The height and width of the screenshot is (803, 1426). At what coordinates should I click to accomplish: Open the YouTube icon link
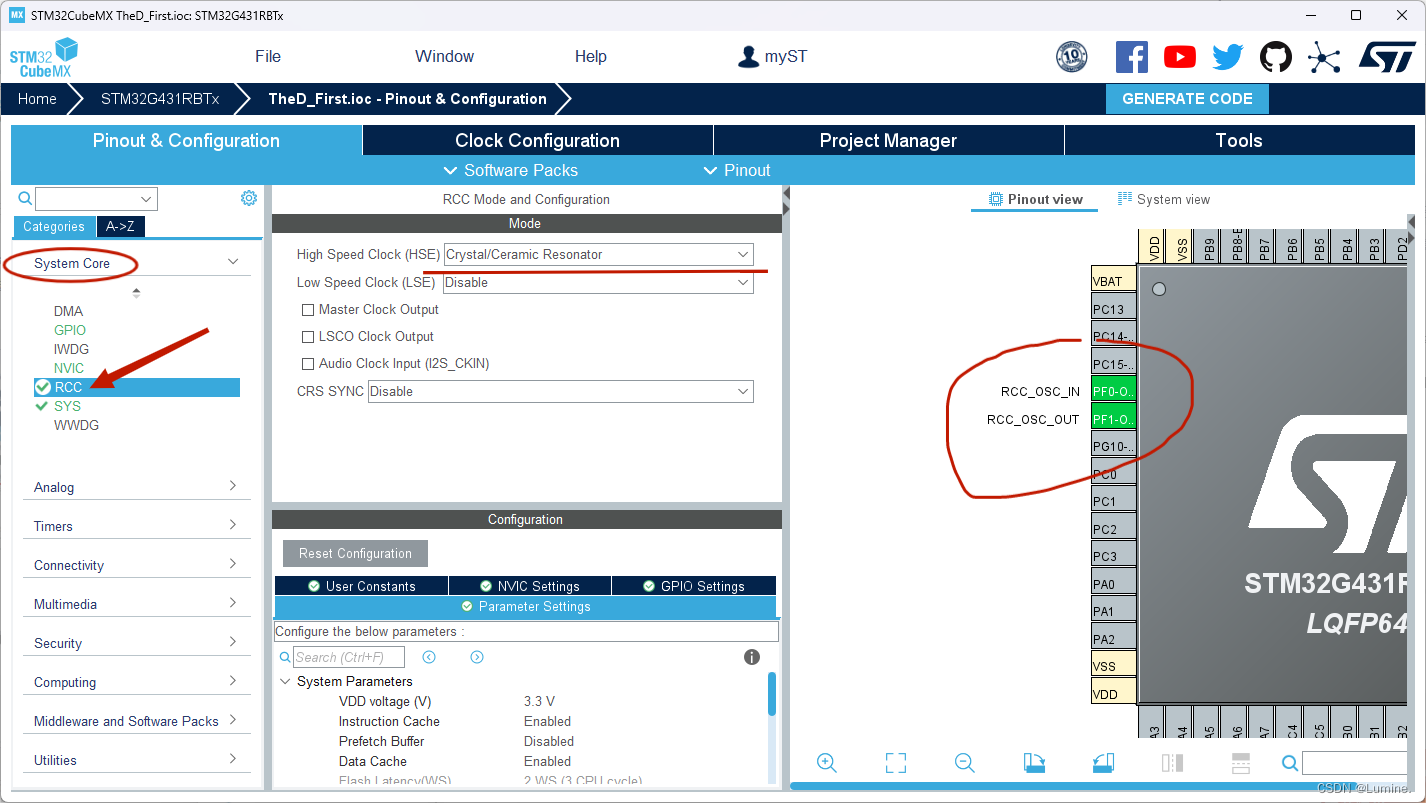coord(1179,57)
